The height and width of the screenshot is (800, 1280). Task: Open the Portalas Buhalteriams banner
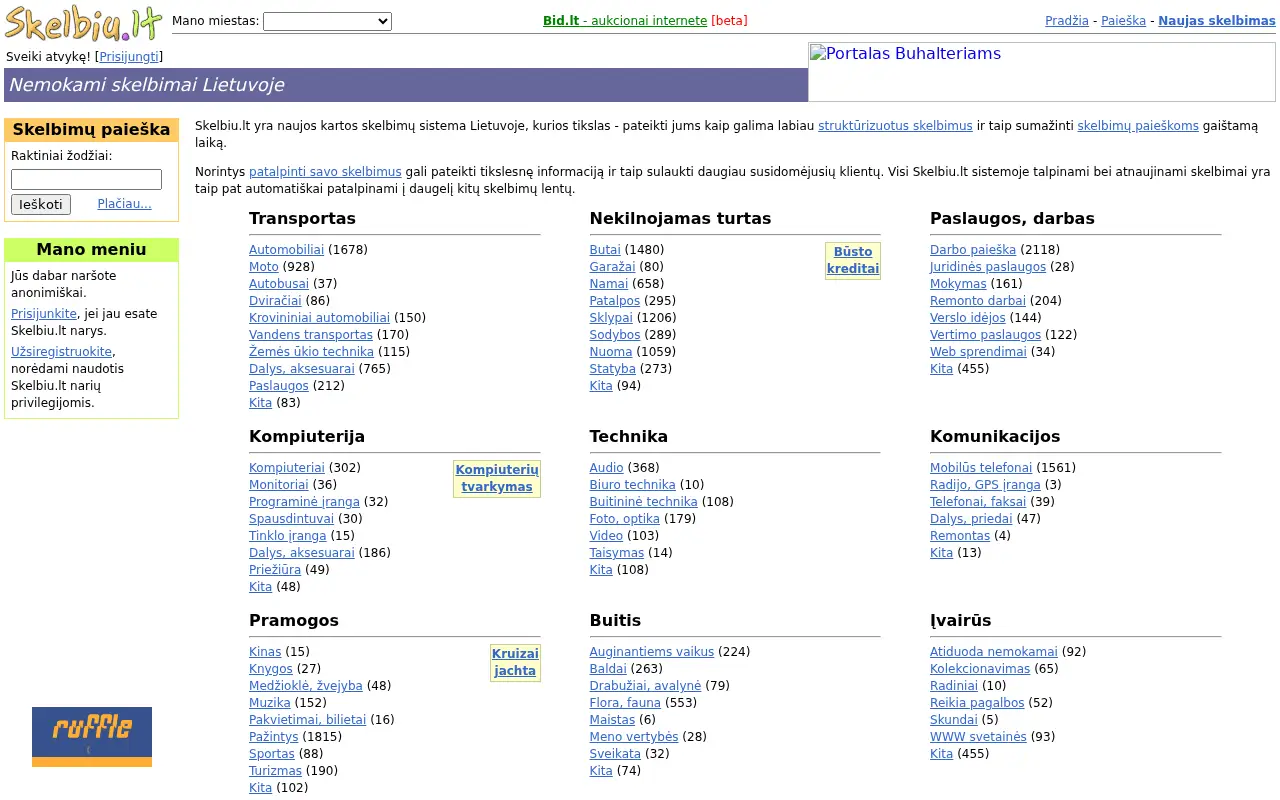1041,71
